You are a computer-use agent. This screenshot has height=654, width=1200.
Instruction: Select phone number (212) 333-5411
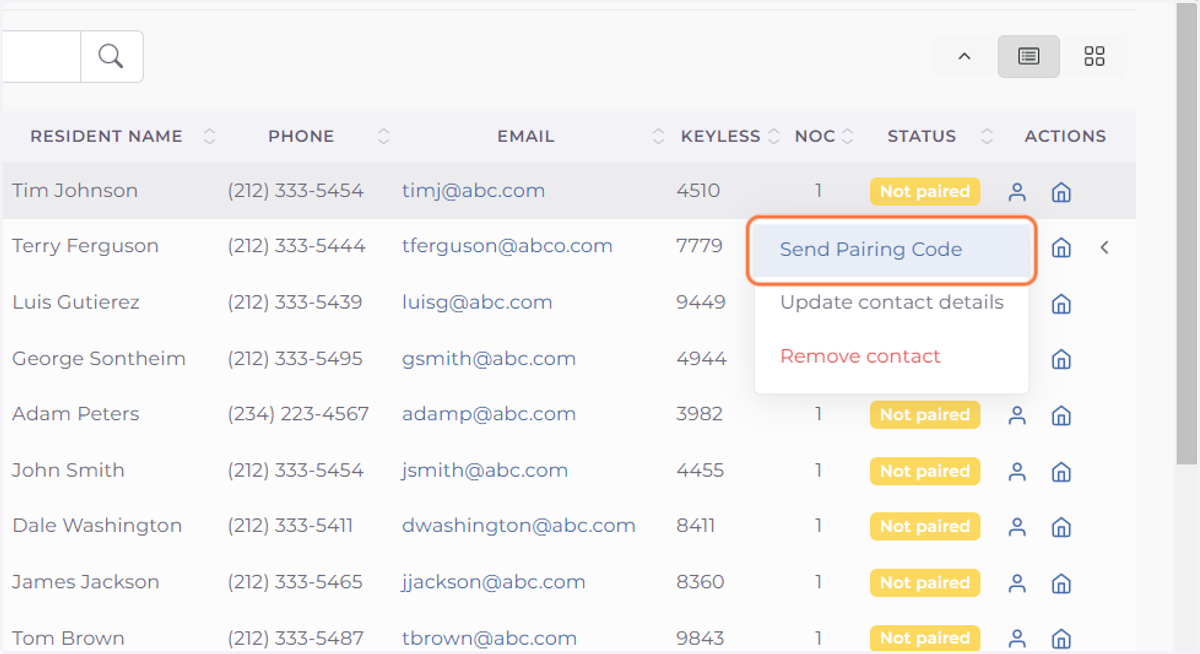click(290, 526)
